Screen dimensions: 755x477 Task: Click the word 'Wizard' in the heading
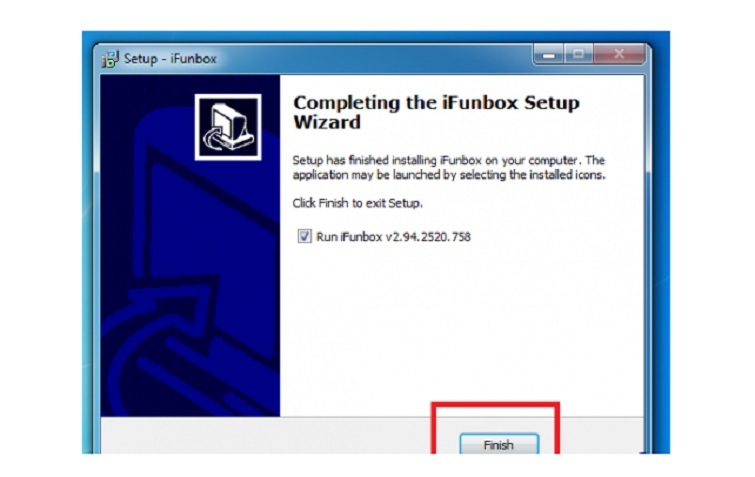(327, 122)
